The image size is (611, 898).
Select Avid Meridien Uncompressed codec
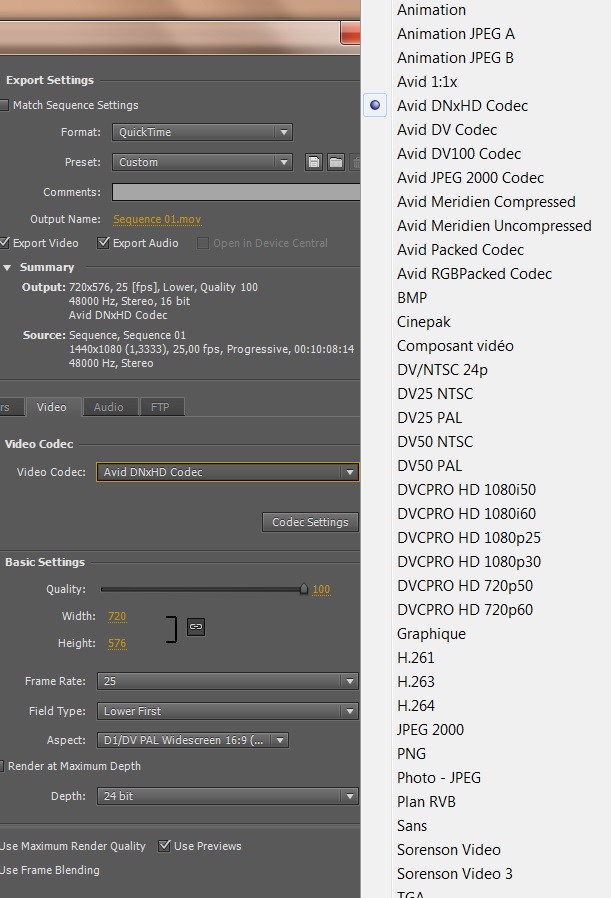coord(494,226)
